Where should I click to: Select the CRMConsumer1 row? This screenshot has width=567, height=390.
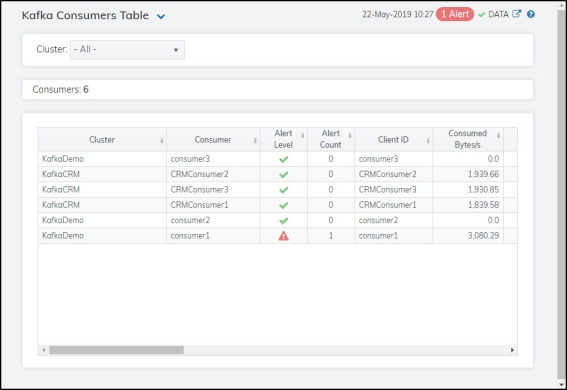[277, 205]
